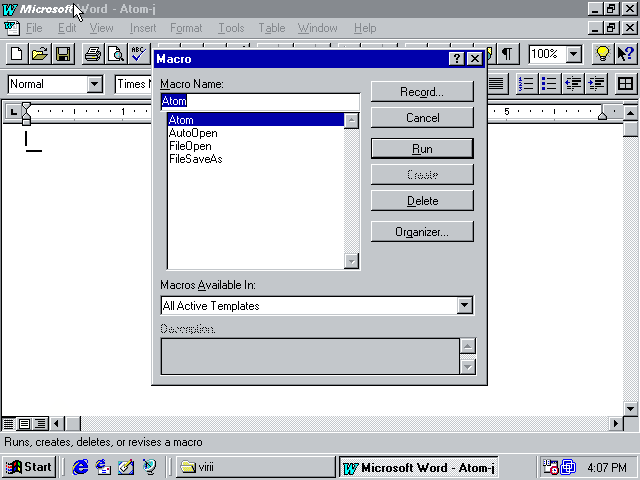Click the Delete macro button
This screenshot has height=480, width=640.
[422, 201]
